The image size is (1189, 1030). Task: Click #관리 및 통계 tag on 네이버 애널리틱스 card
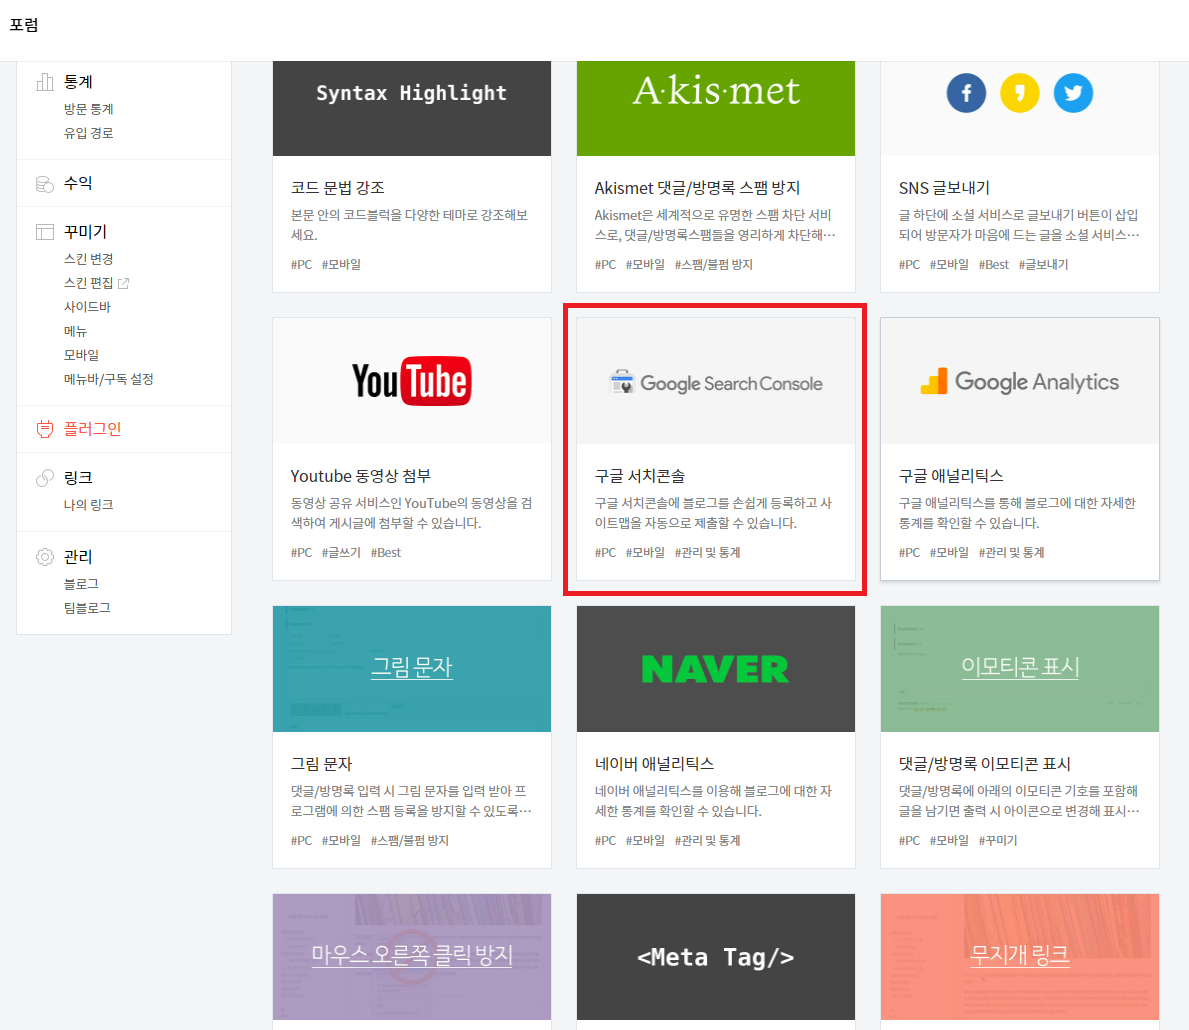[707, 841]
